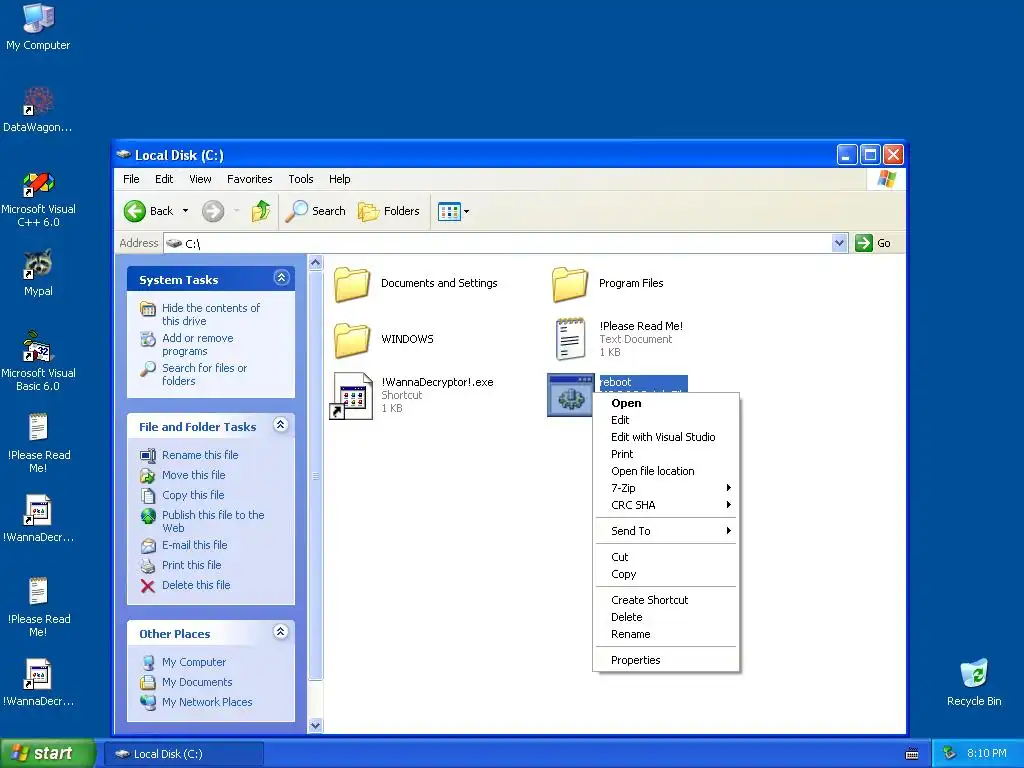Click Hide the contents of this drive
The height and width of the screenshot is (768, 1024).
(x=210, y=314)
